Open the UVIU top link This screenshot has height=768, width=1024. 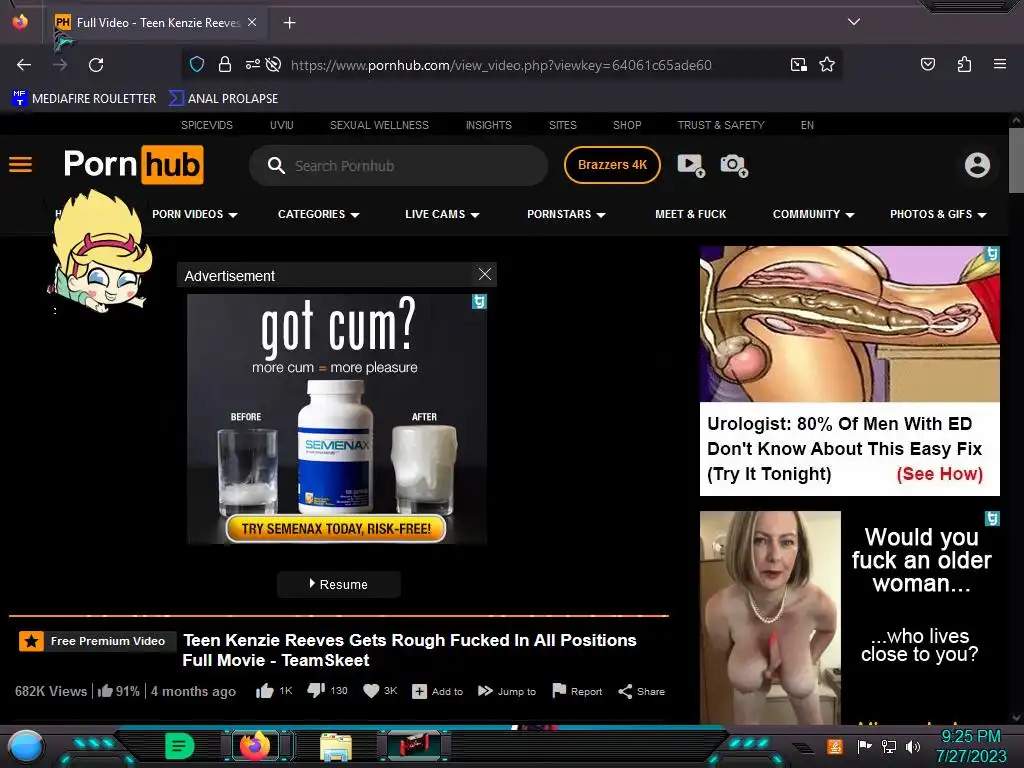pyautogui.click(x=281, y=125)
